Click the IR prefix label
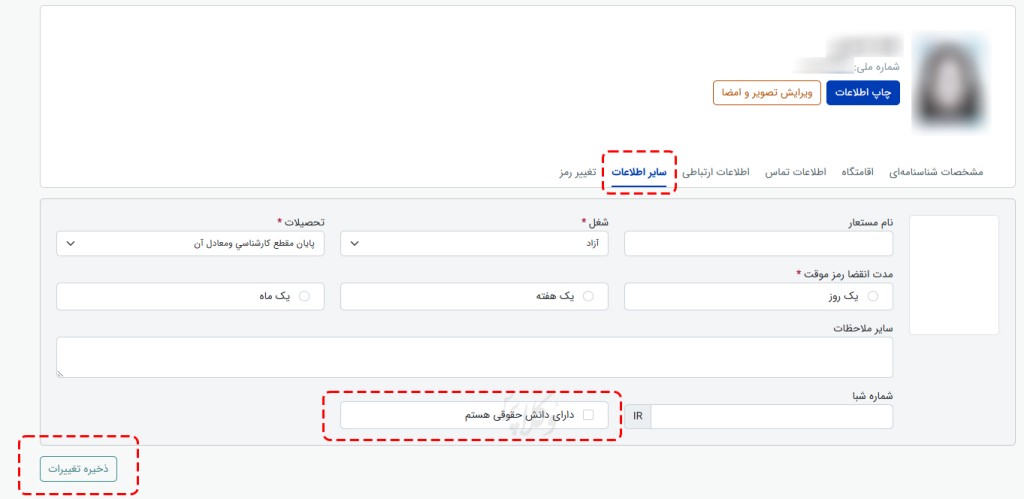Viewport: 1024px width, 499px height. pyautogui.click(x=638, y=416)
